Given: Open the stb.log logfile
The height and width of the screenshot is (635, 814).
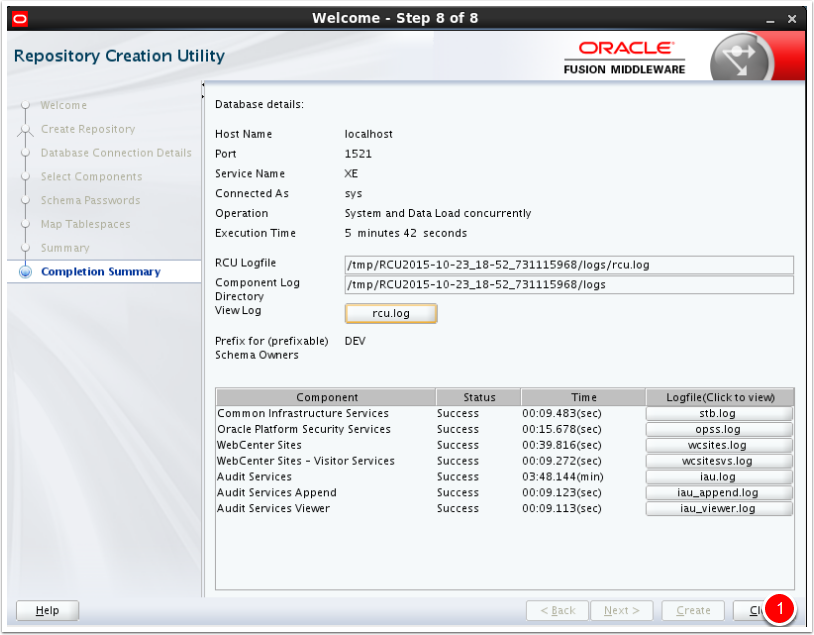Looking at the screenshot, I should click(x=719, y=414).
